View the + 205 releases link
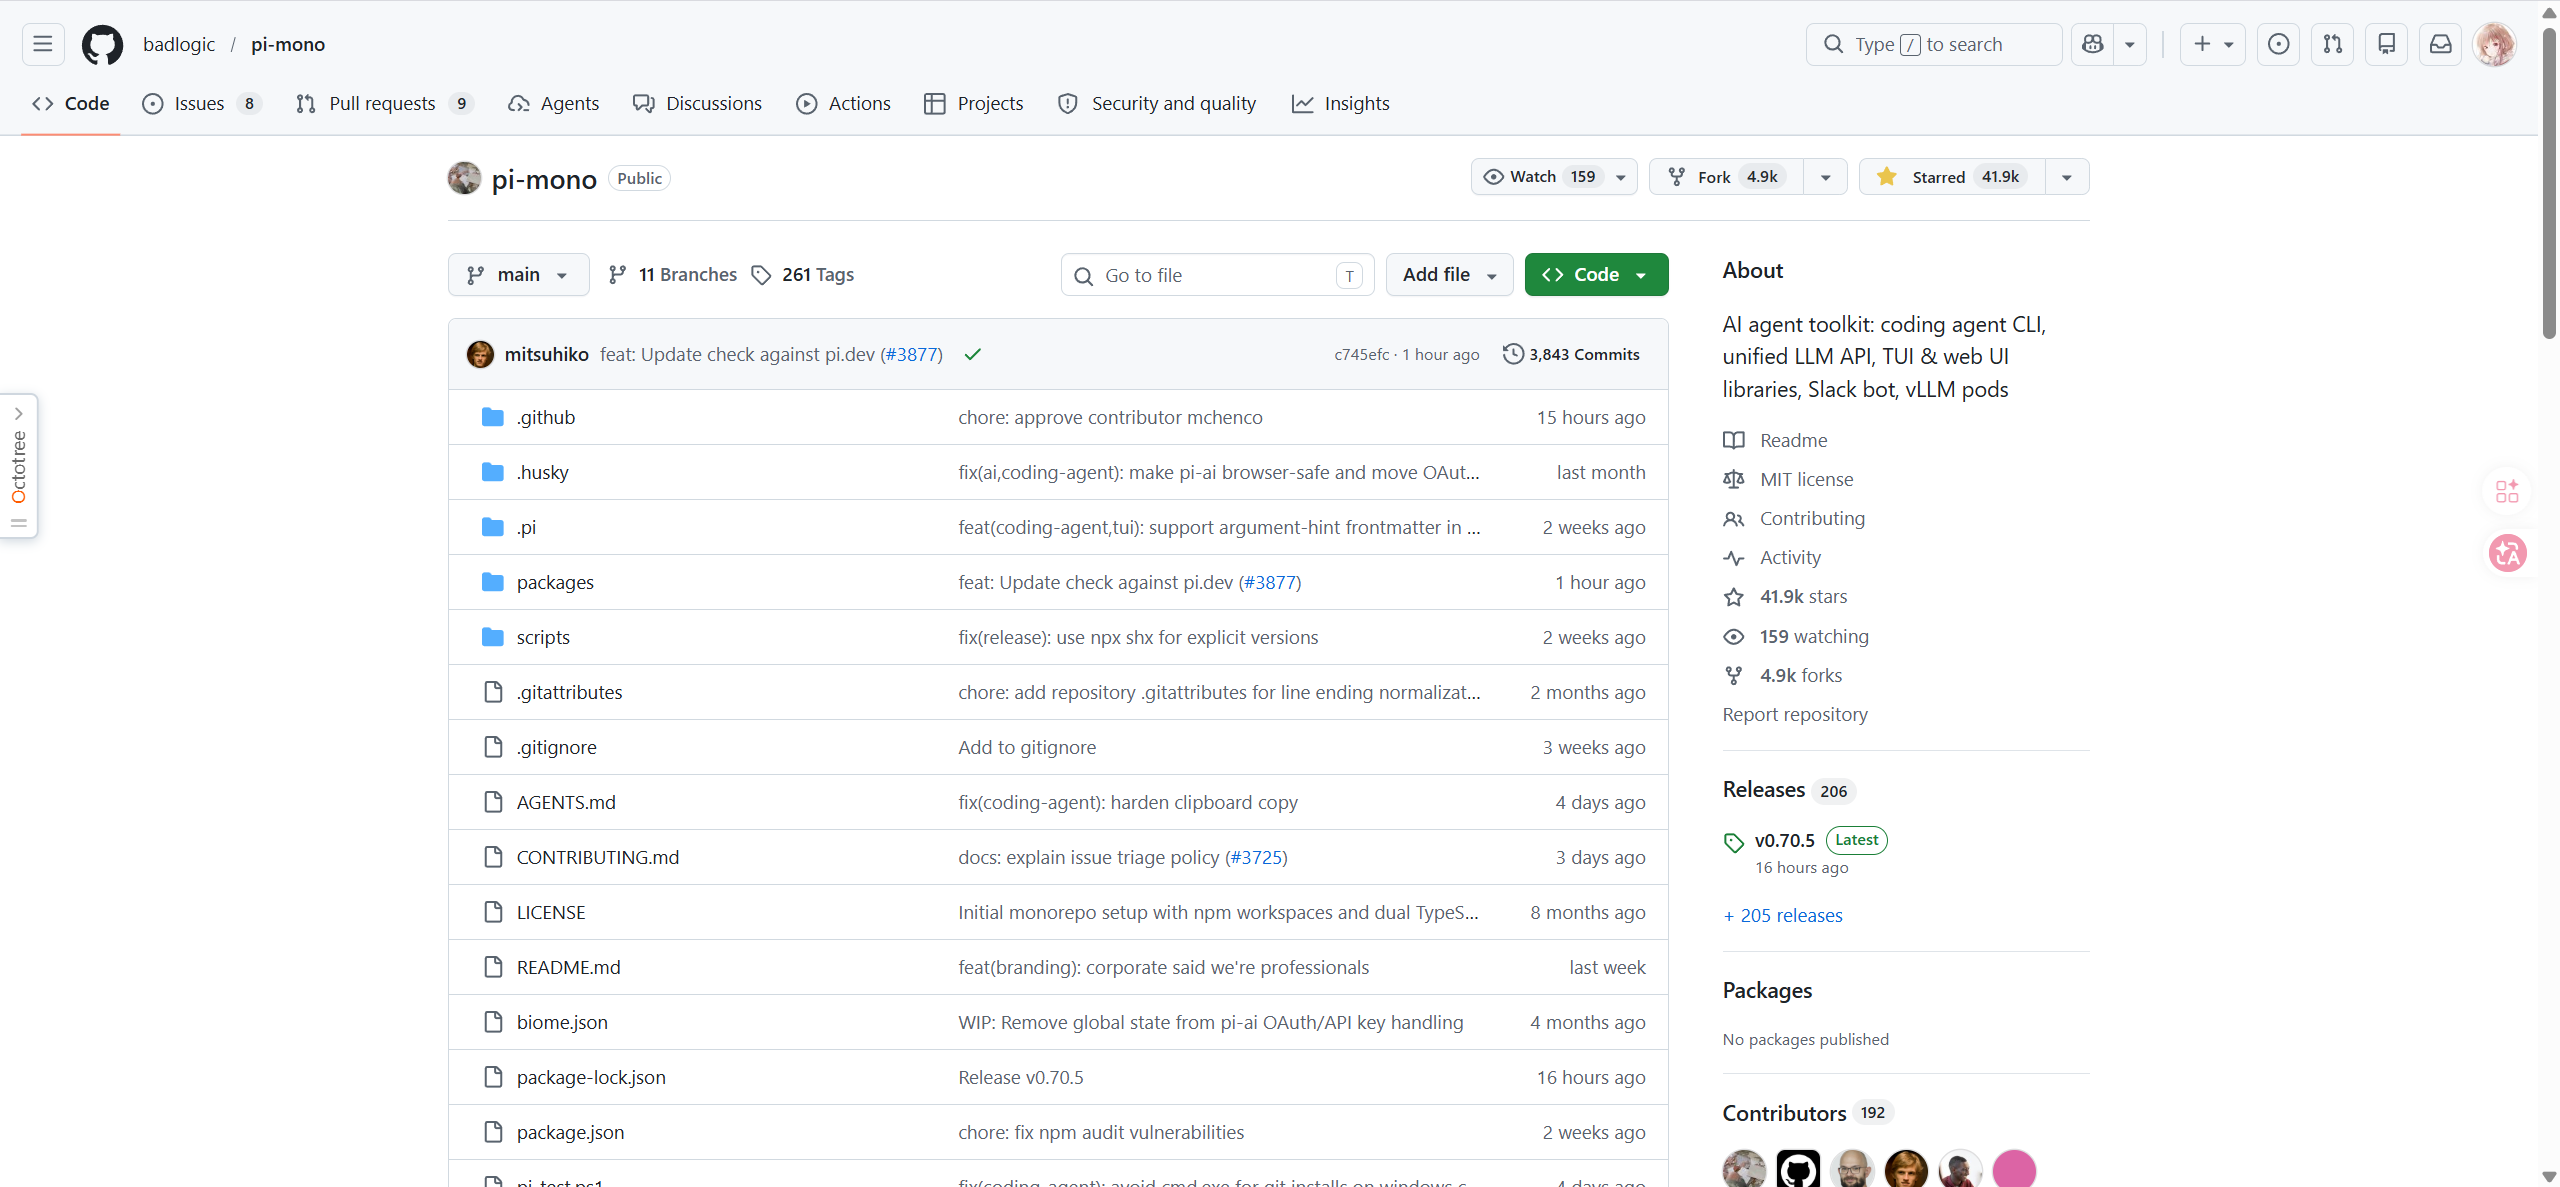 pyautogui.click(x=1782, y=915)
